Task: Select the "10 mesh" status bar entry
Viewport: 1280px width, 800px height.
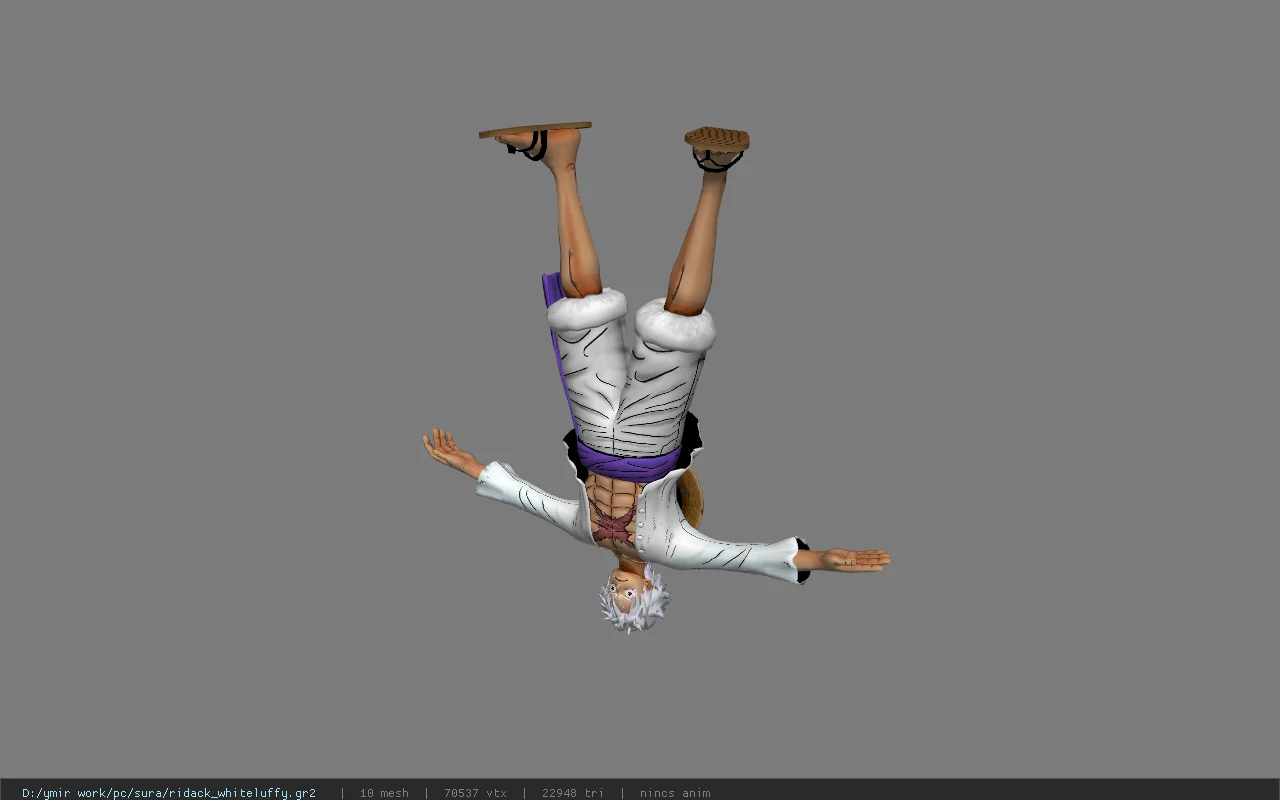Action: pyautogui.click(x=384, y=793)
